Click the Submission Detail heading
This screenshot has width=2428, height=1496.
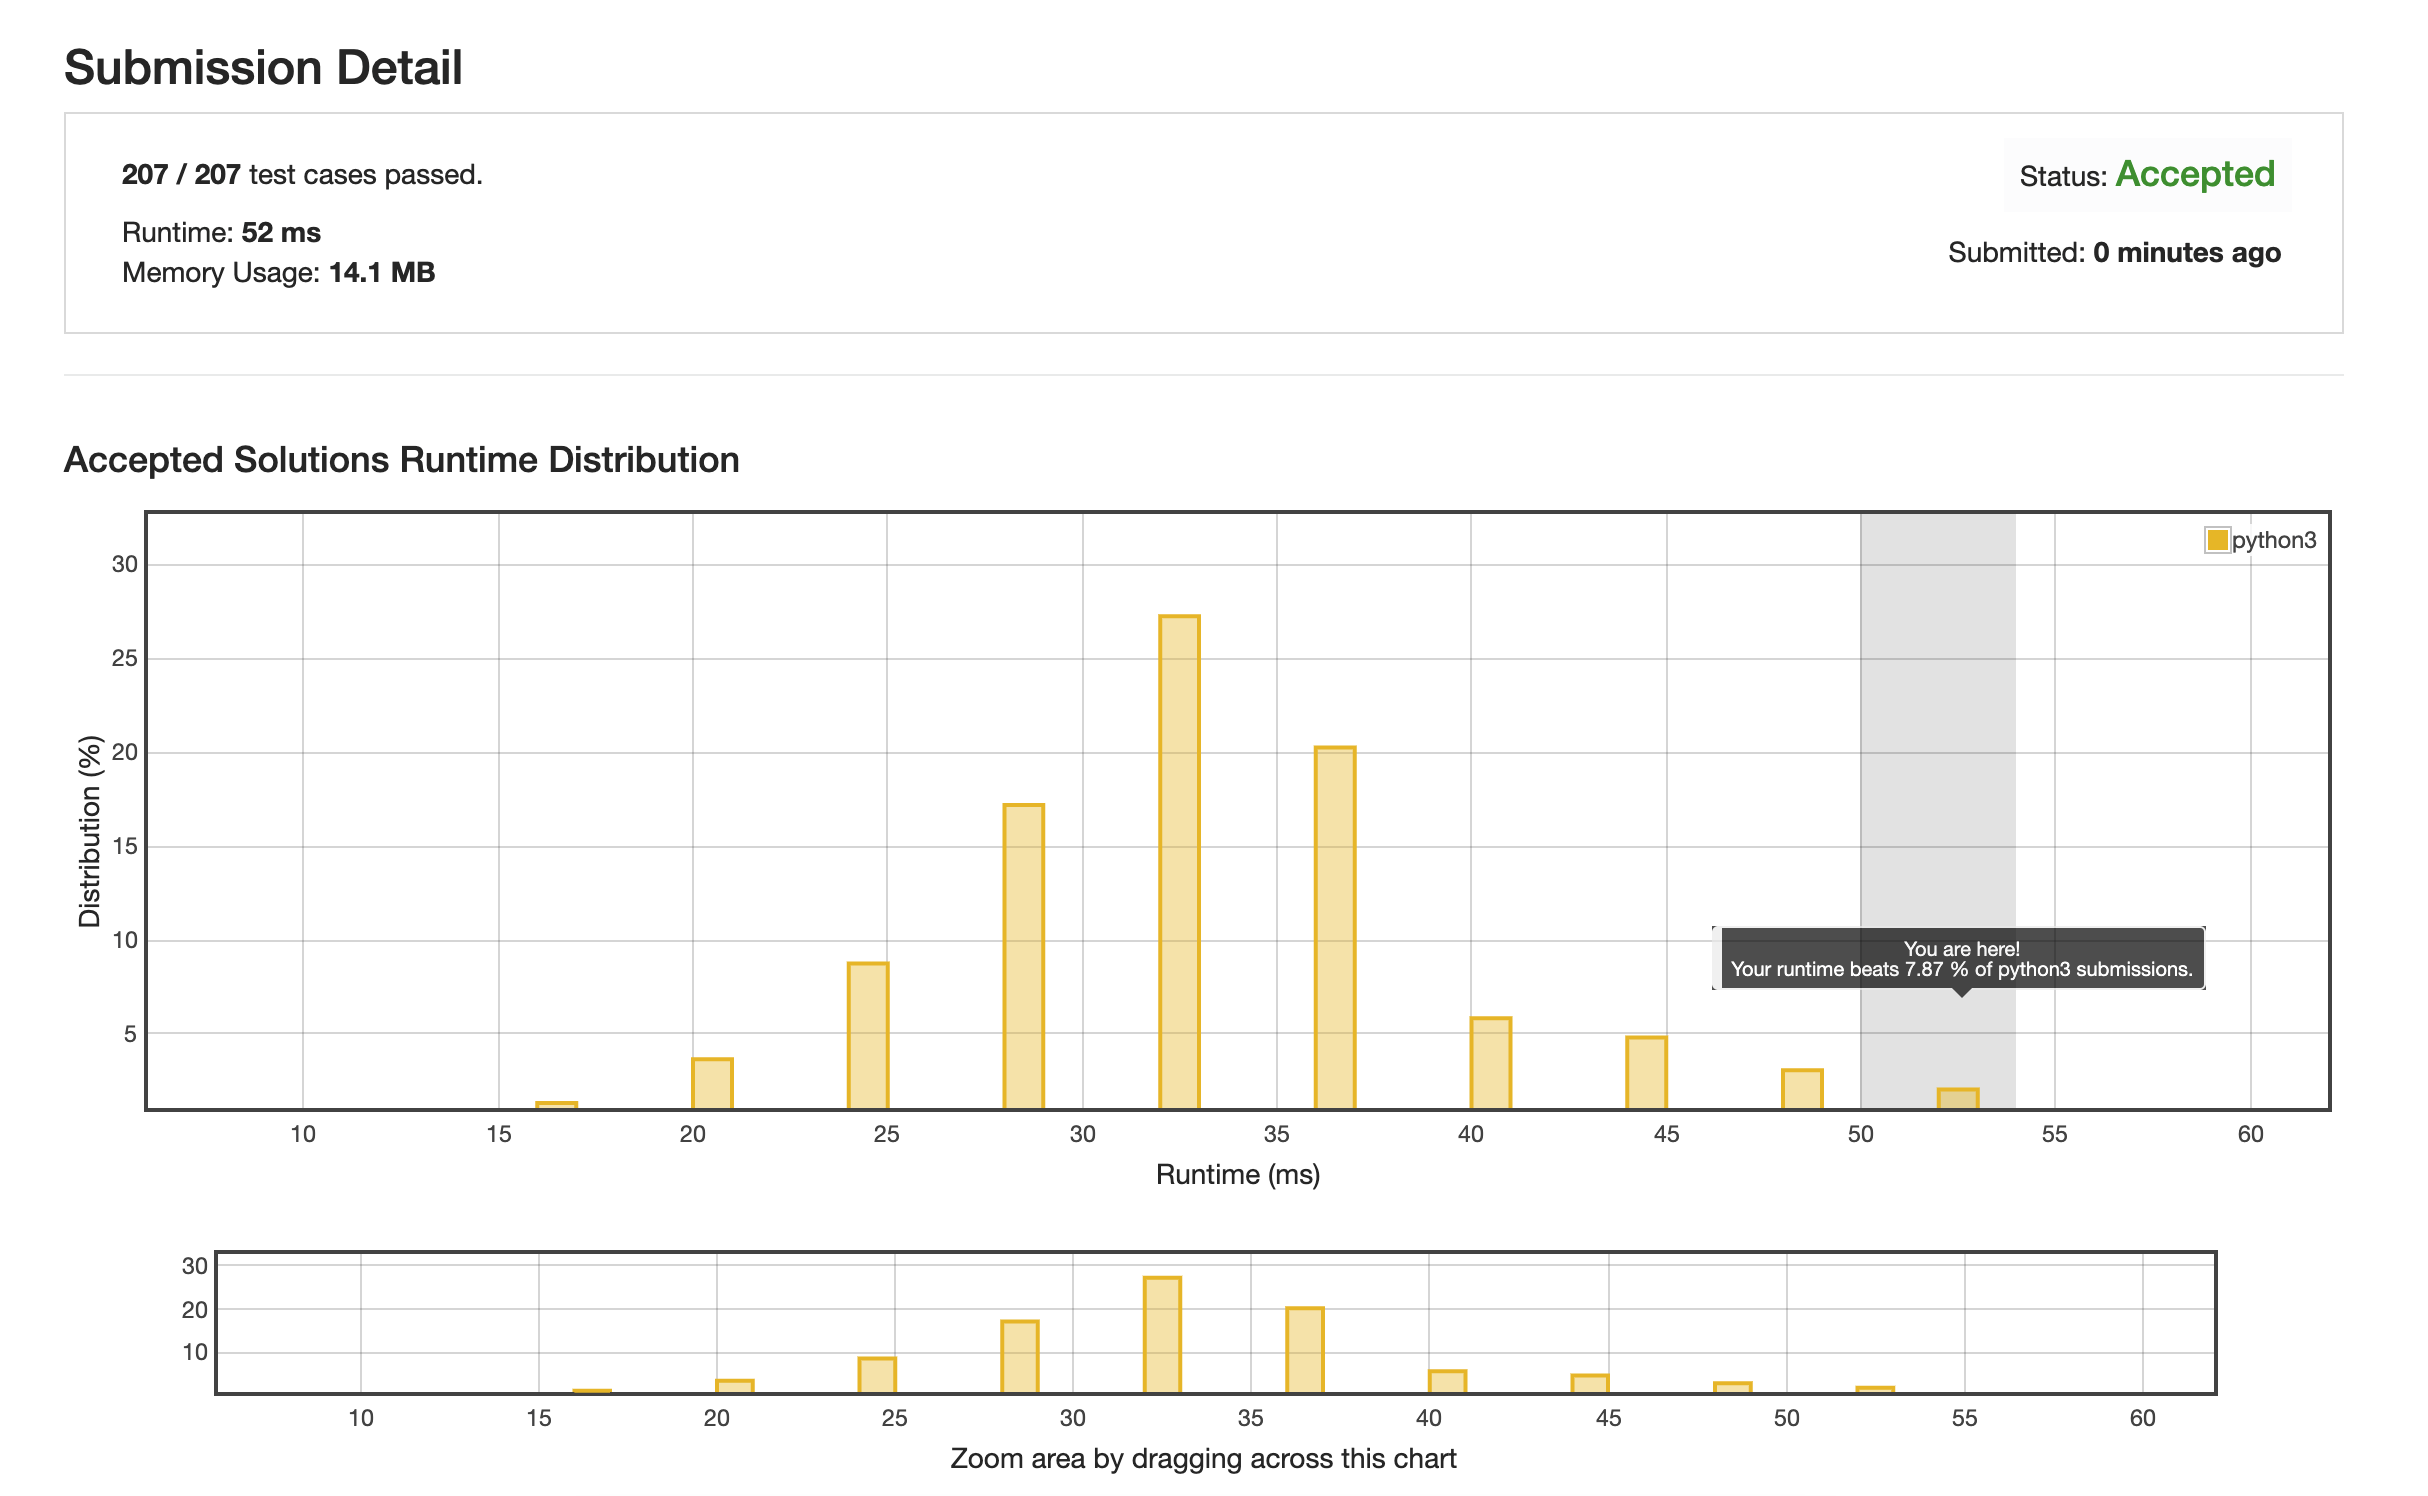(x=263, y=68)
